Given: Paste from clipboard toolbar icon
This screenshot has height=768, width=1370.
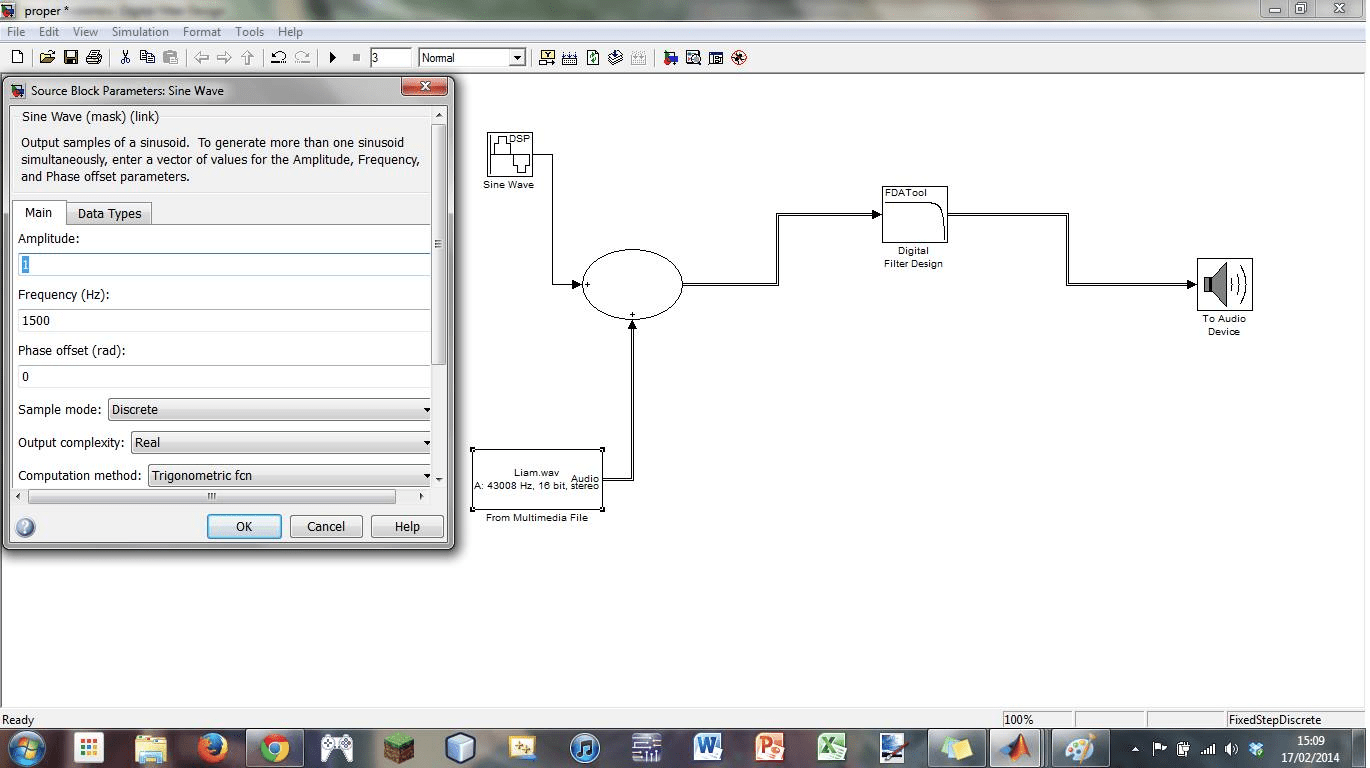Looking at the screenshot, I should pos(170,58).
